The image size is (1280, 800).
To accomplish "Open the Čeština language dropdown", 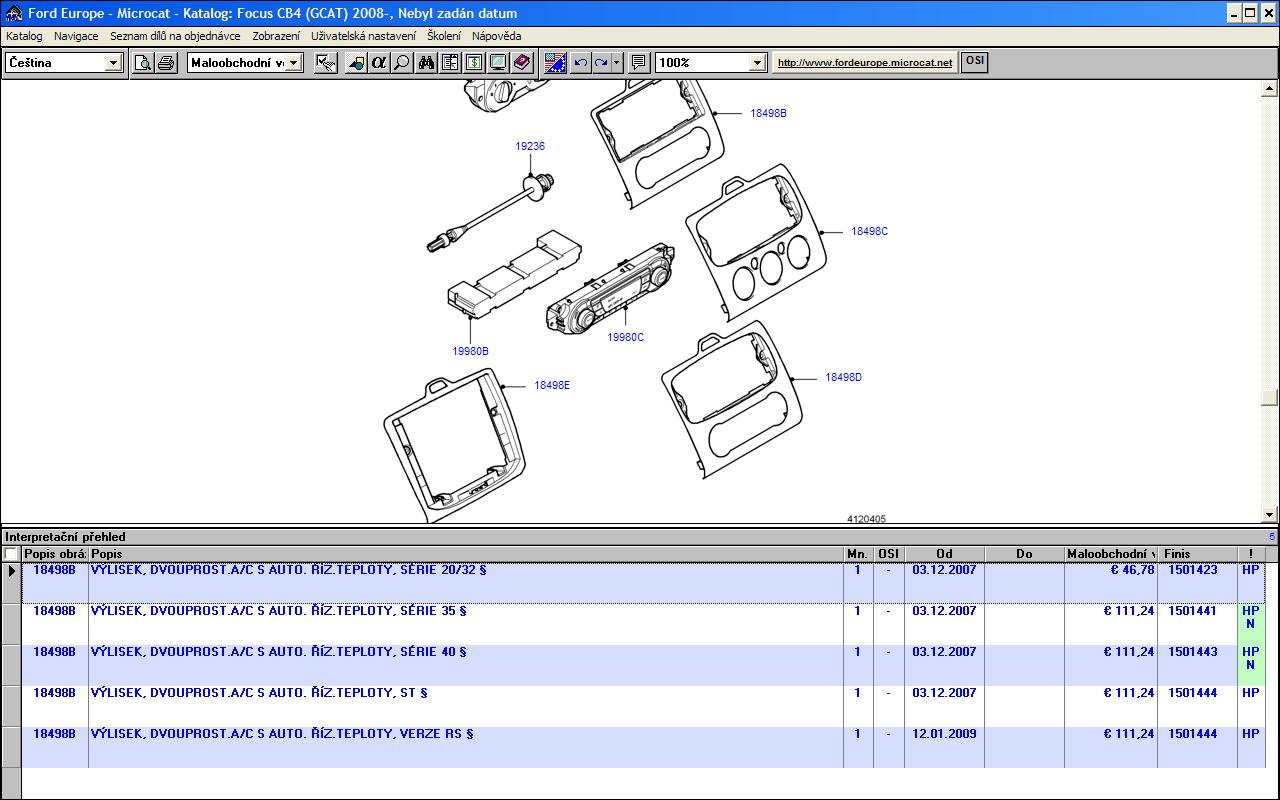I will pyautogui.click(x=113, y=63).
